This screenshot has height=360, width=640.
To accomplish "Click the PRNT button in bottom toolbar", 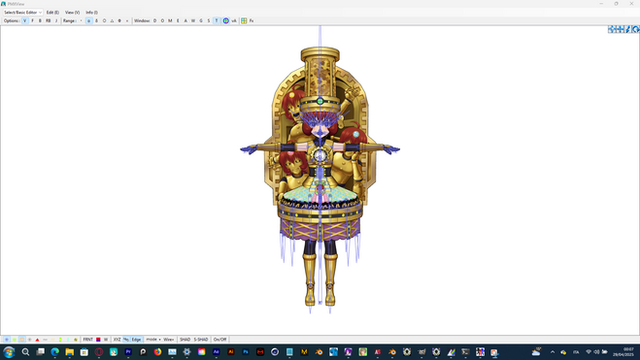I will tap(88, 340).
